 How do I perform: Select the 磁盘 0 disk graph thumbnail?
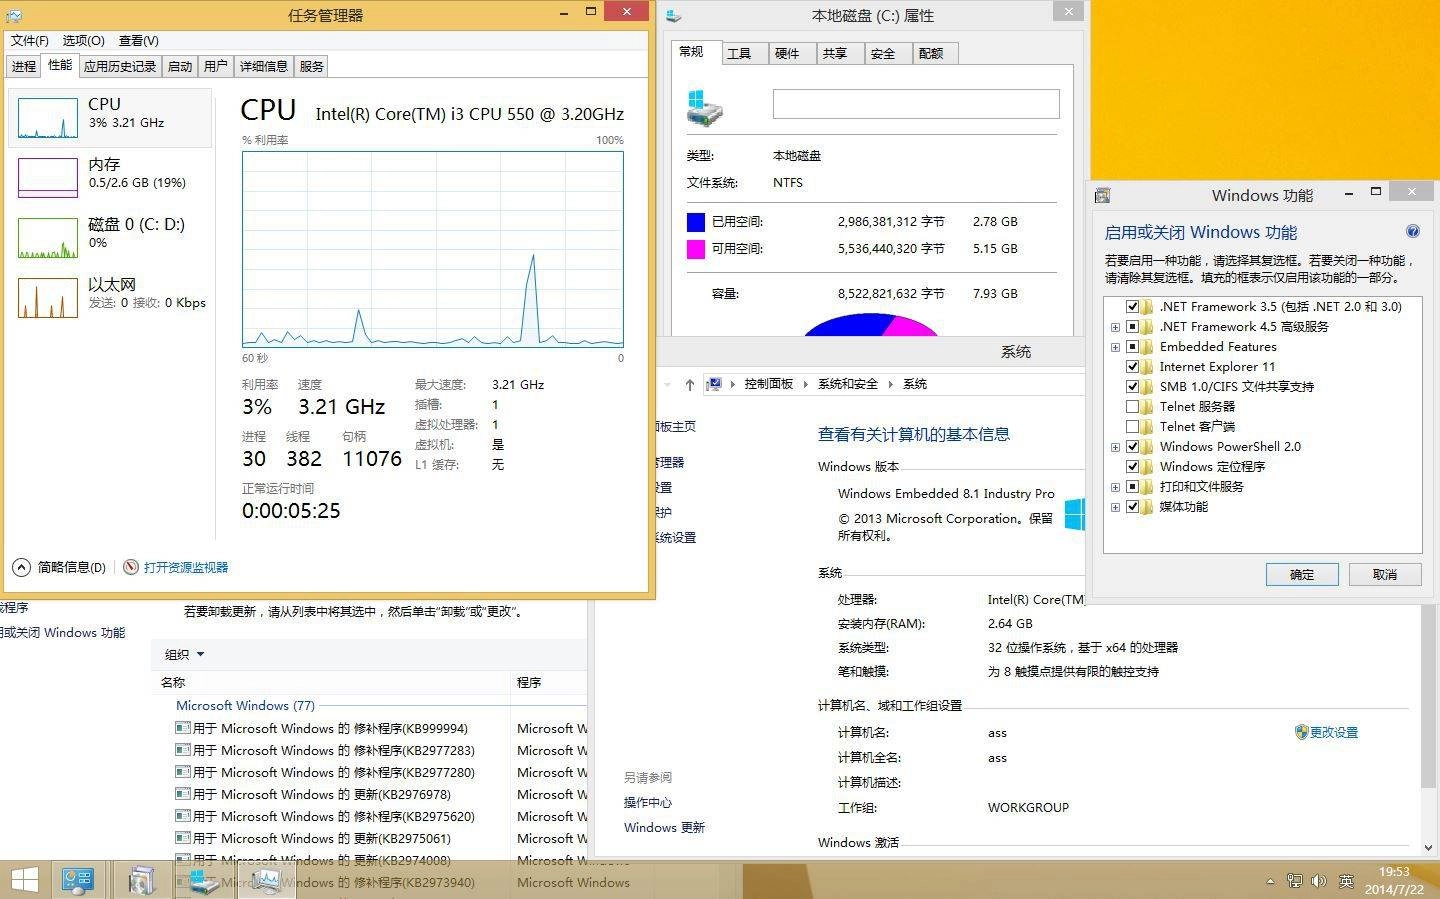48,238
